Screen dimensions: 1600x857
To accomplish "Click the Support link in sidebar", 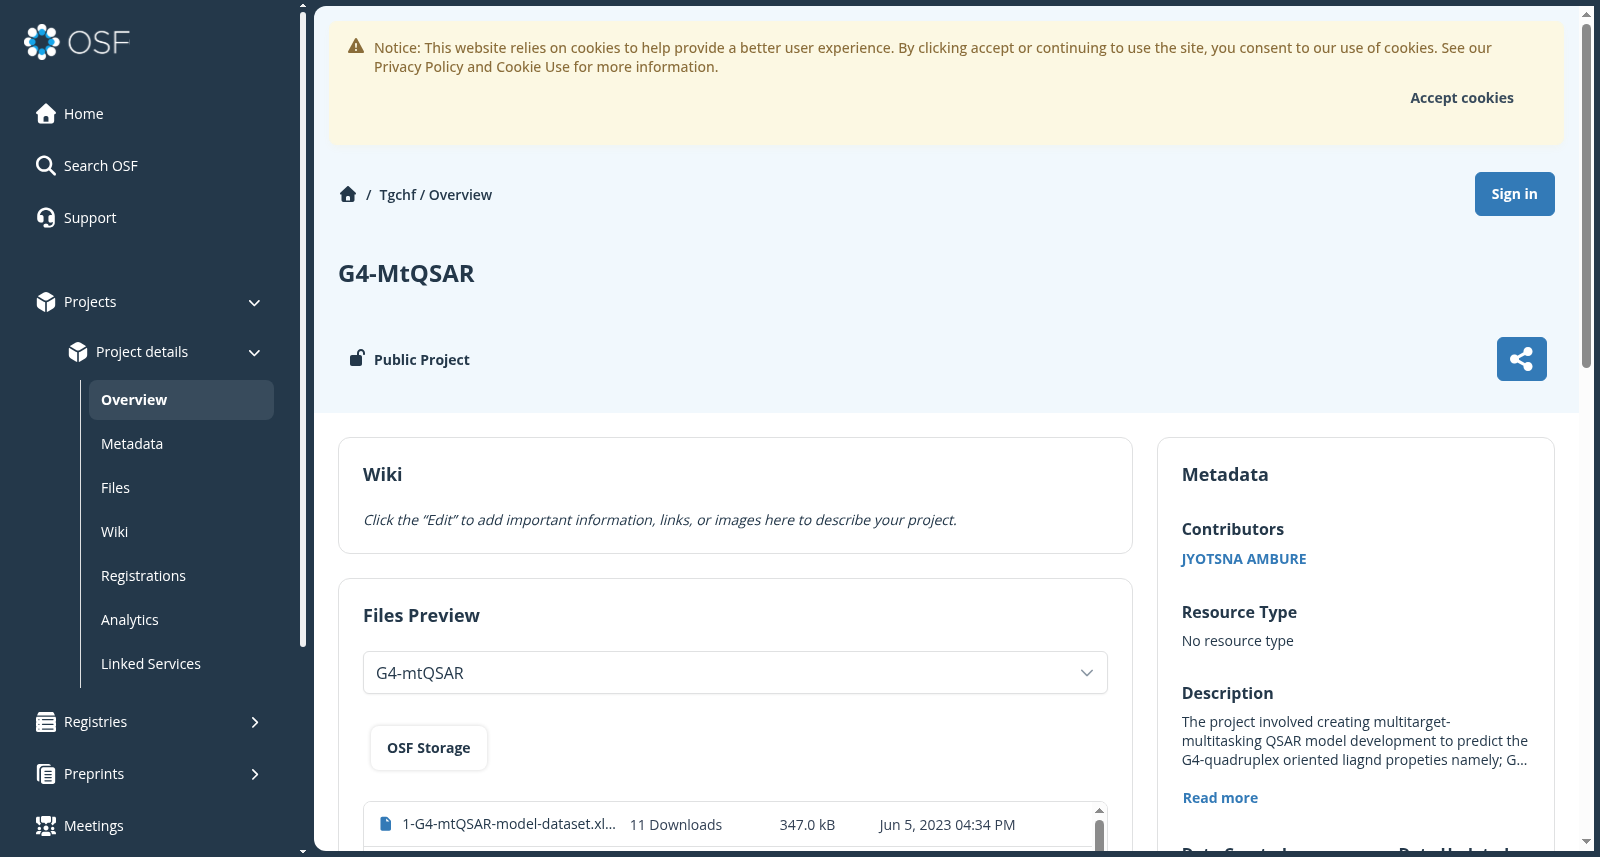I will coord(90,218).
